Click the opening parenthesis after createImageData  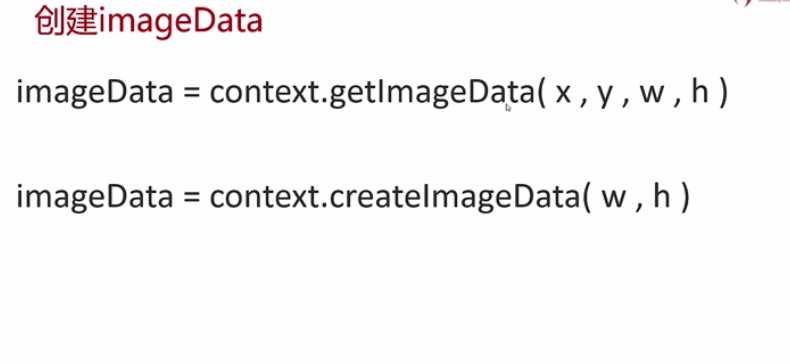click(587, 197)
